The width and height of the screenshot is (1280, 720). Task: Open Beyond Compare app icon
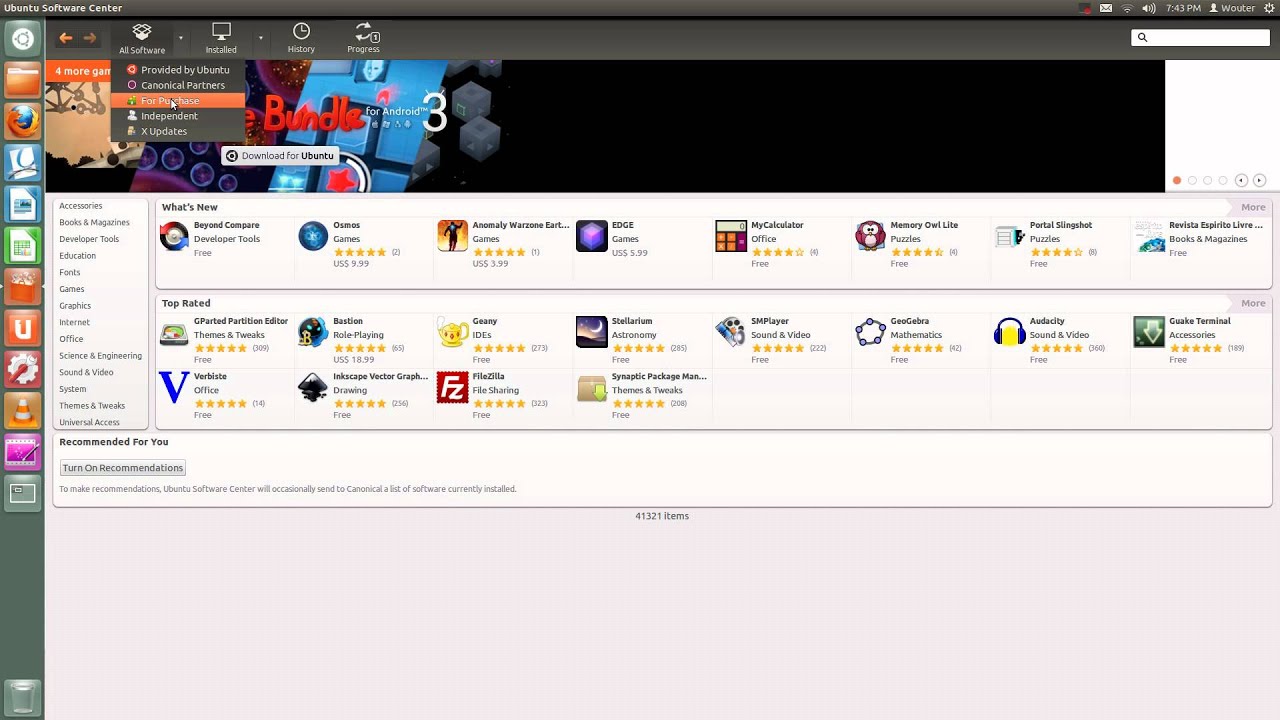pos(174,237)
